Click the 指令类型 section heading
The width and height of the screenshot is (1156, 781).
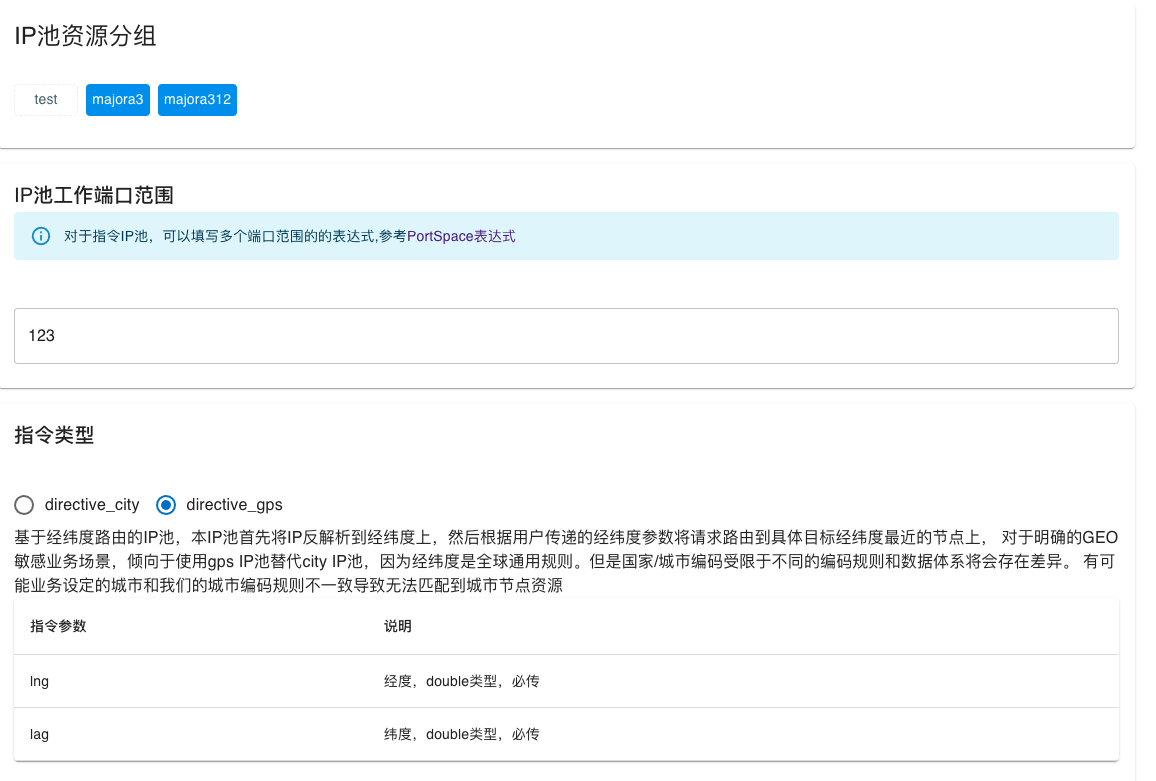54,434
